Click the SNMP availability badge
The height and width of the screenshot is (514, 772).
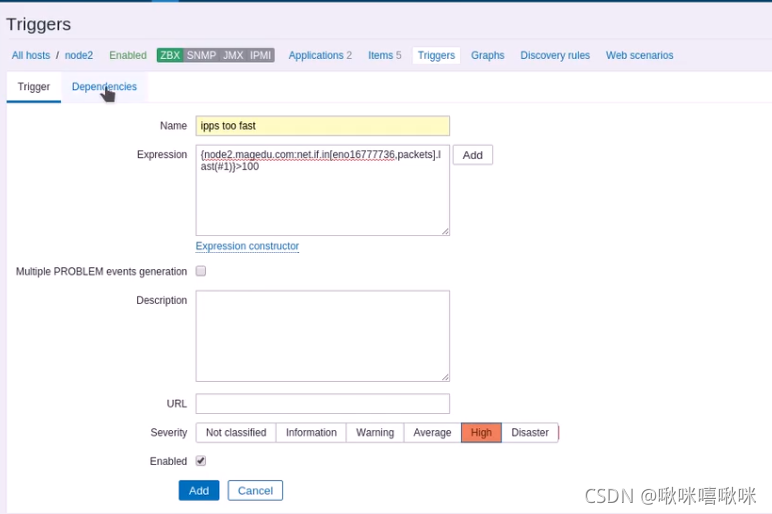pyautogui.click(x=201, y=55)
